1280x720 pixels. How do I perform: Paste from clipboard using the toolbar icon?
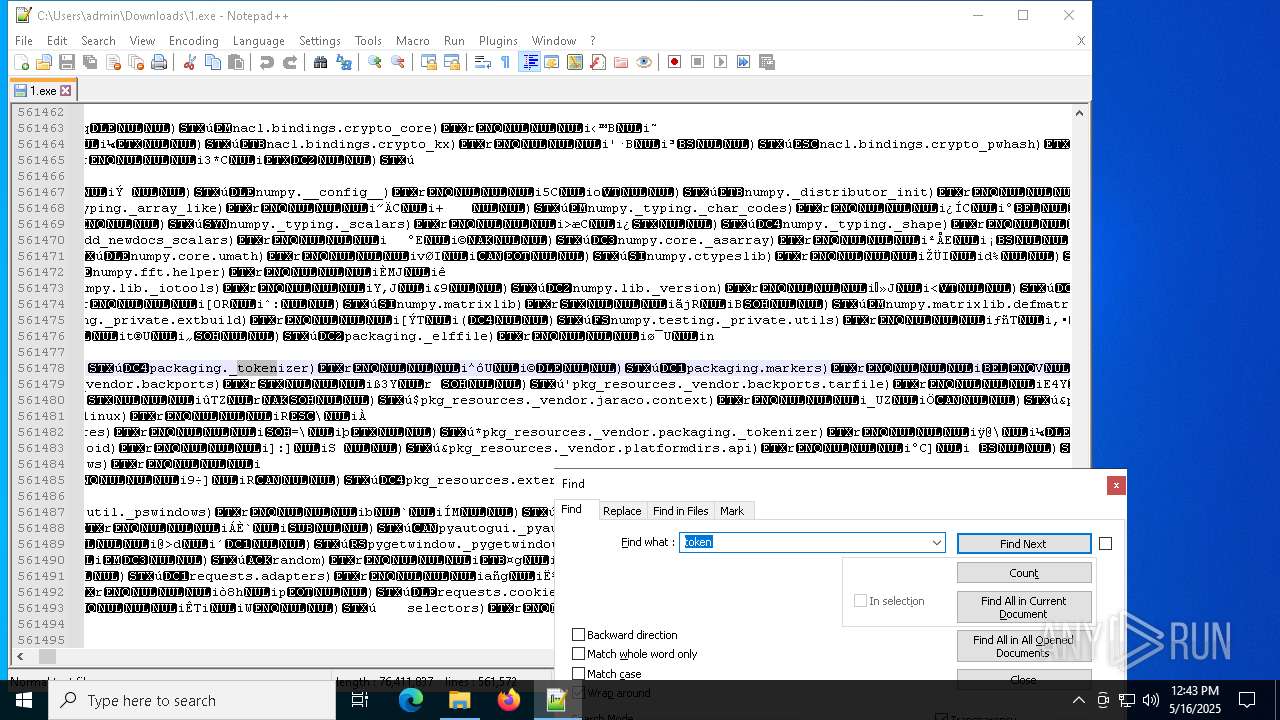click(236, 62)
